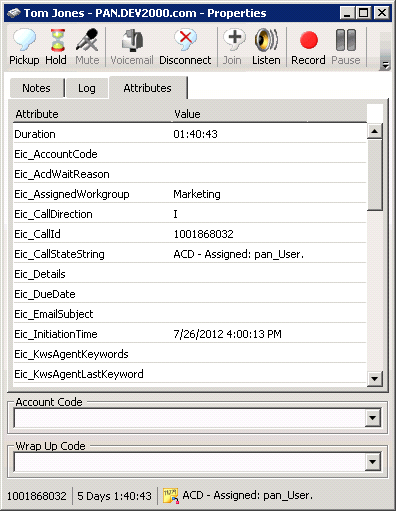Click the scroll down arrow of the attributes list
This screenshot has width=396, height=511.
[x=375, y=379]
